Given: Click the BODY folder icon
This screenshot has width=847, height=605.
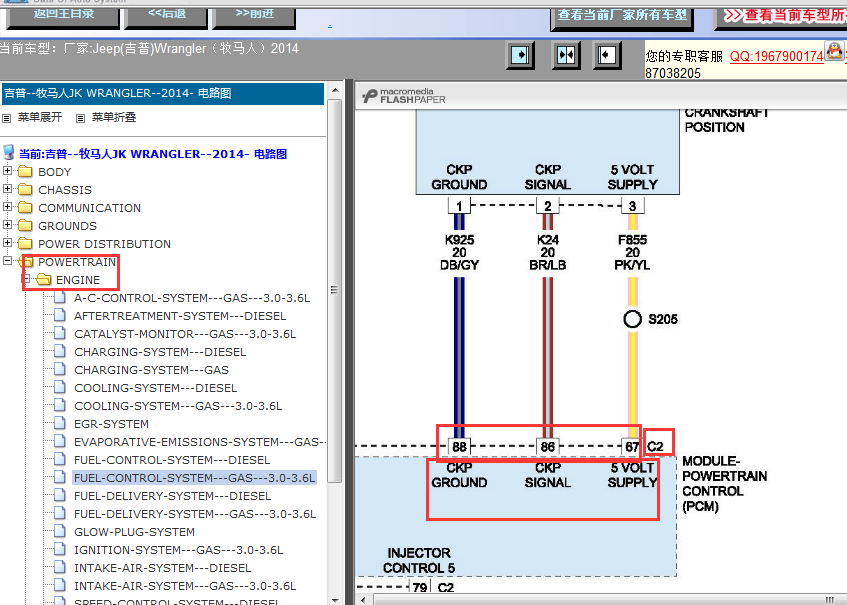Looking at the screenshot, I should (x=25, y=172).
